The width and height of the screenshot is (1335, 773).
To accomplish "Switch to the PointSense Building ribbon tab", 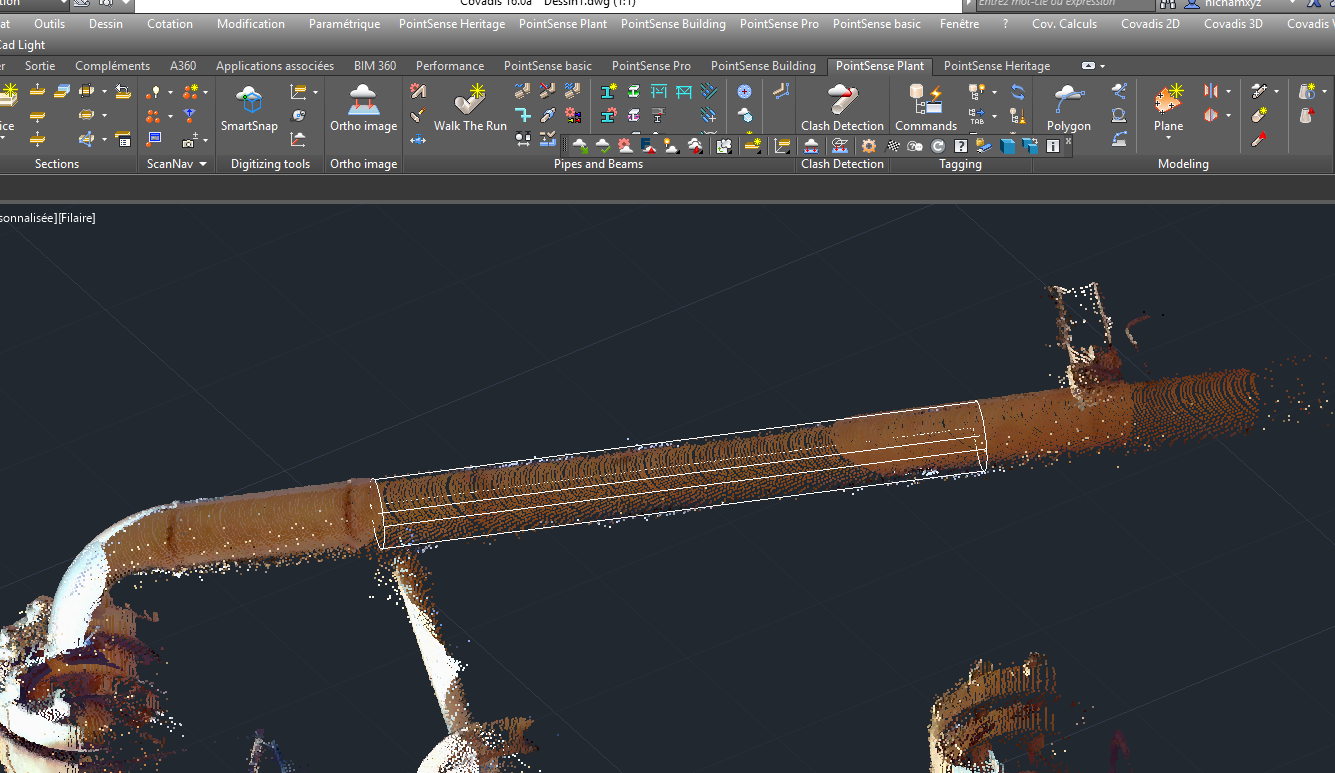I will (x=763, y=65).
